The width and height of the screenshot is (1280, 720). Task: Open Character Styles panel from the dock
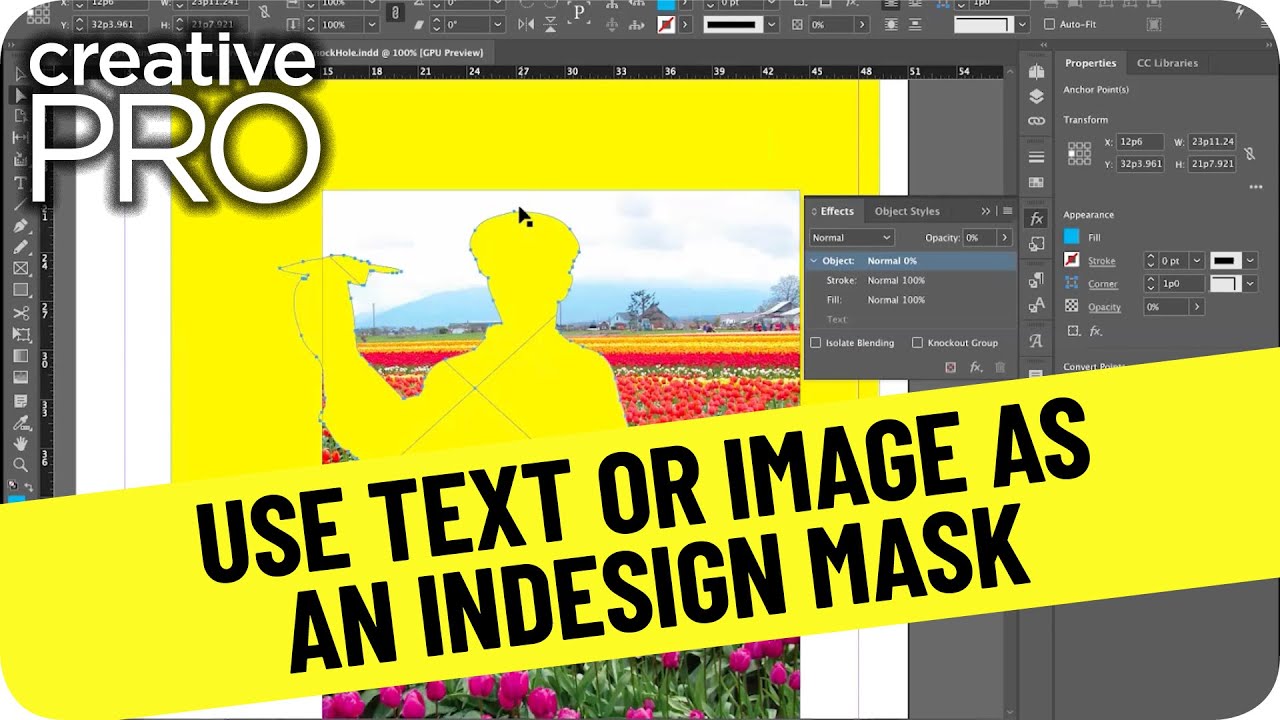click(x=1036, y=304)
